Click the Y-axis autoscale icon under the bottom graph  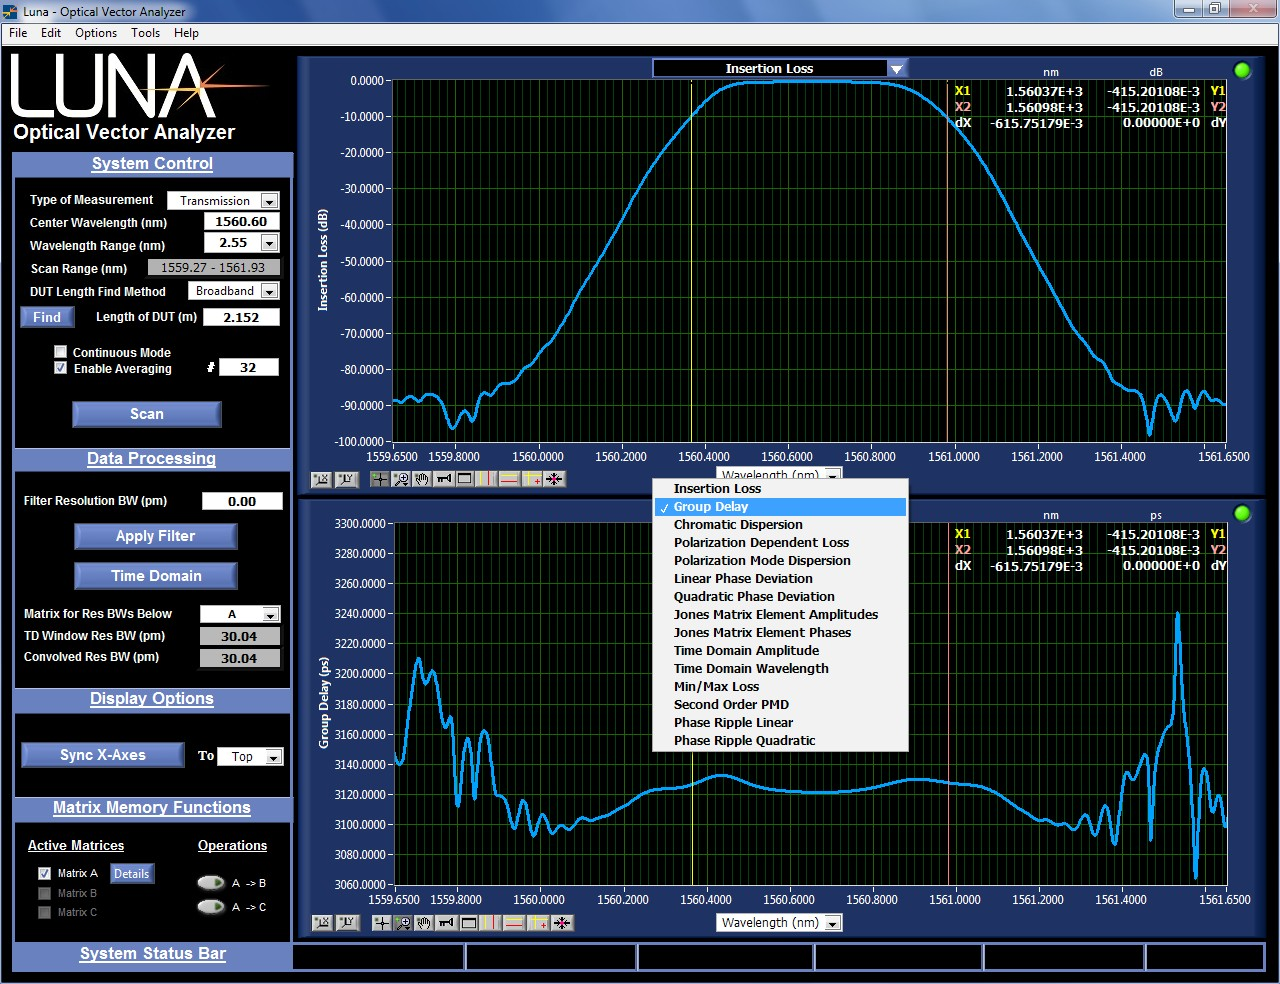pos(347,923)
